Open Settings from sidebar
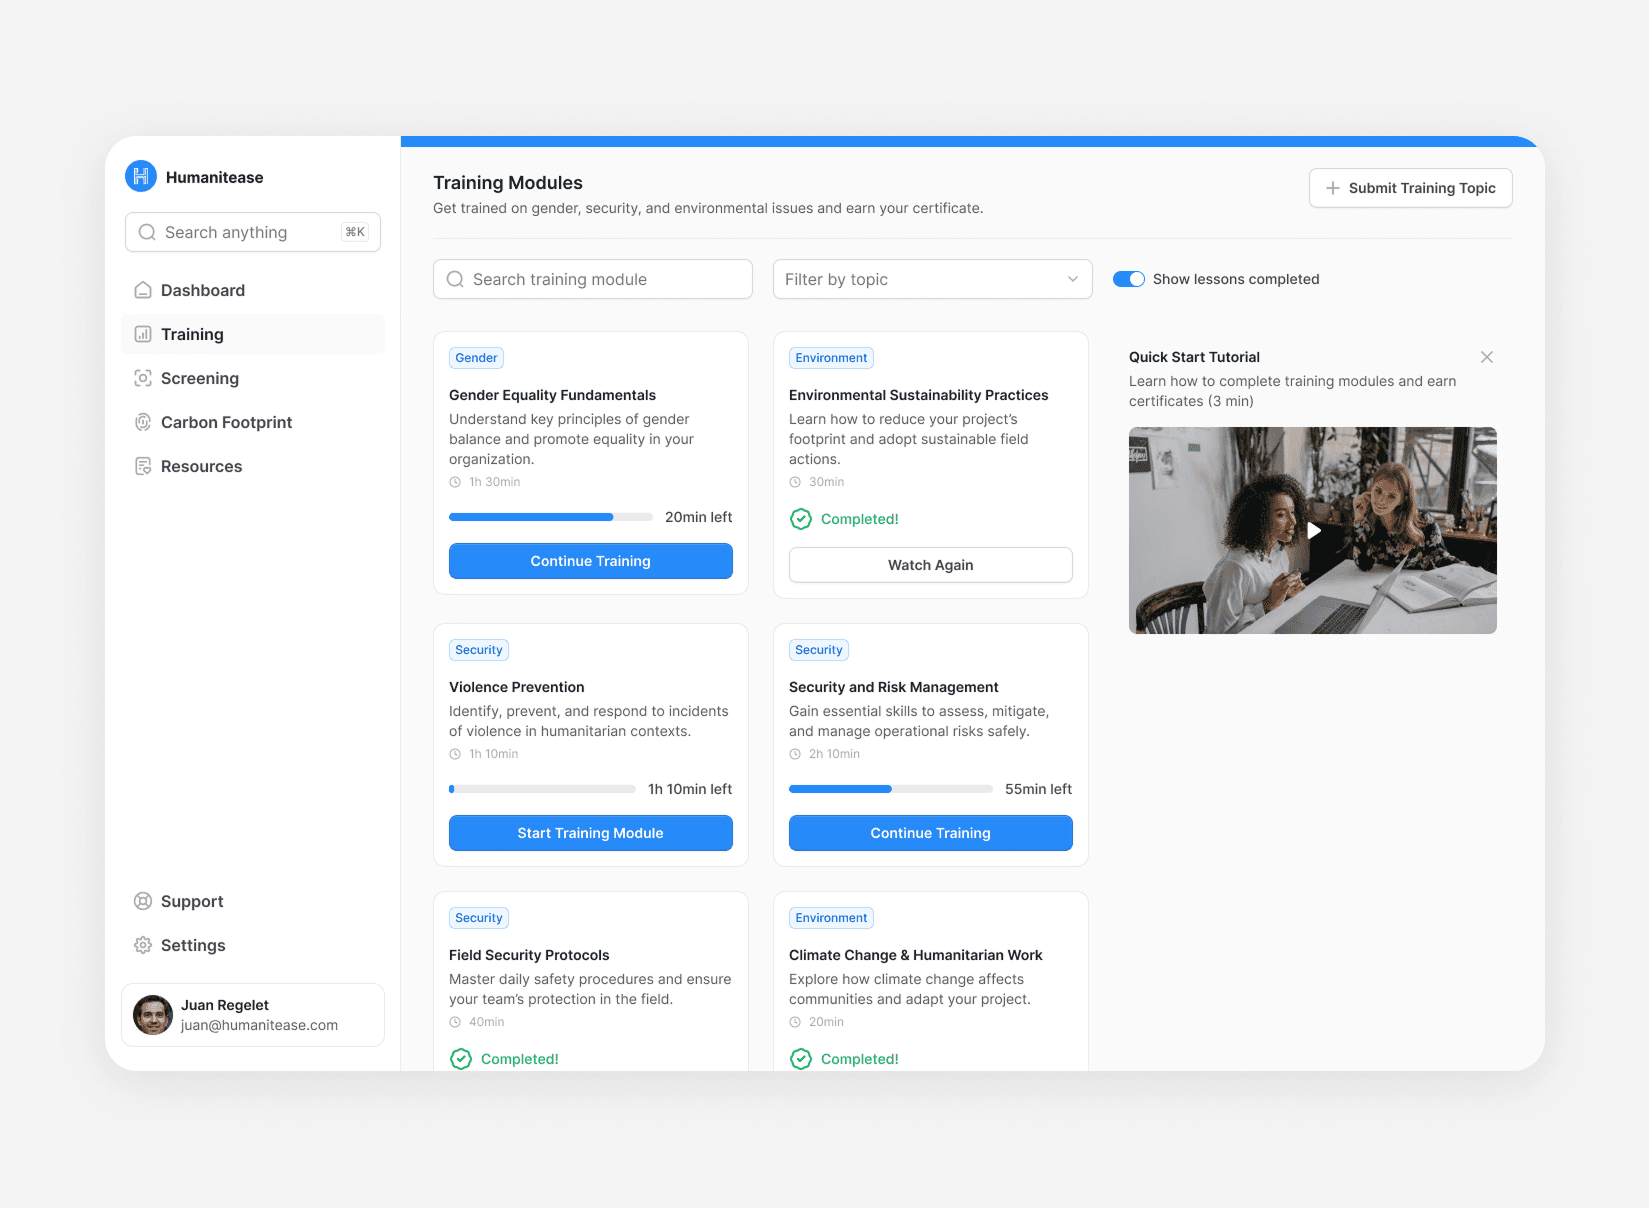1649x1208 pixels. 253,945
